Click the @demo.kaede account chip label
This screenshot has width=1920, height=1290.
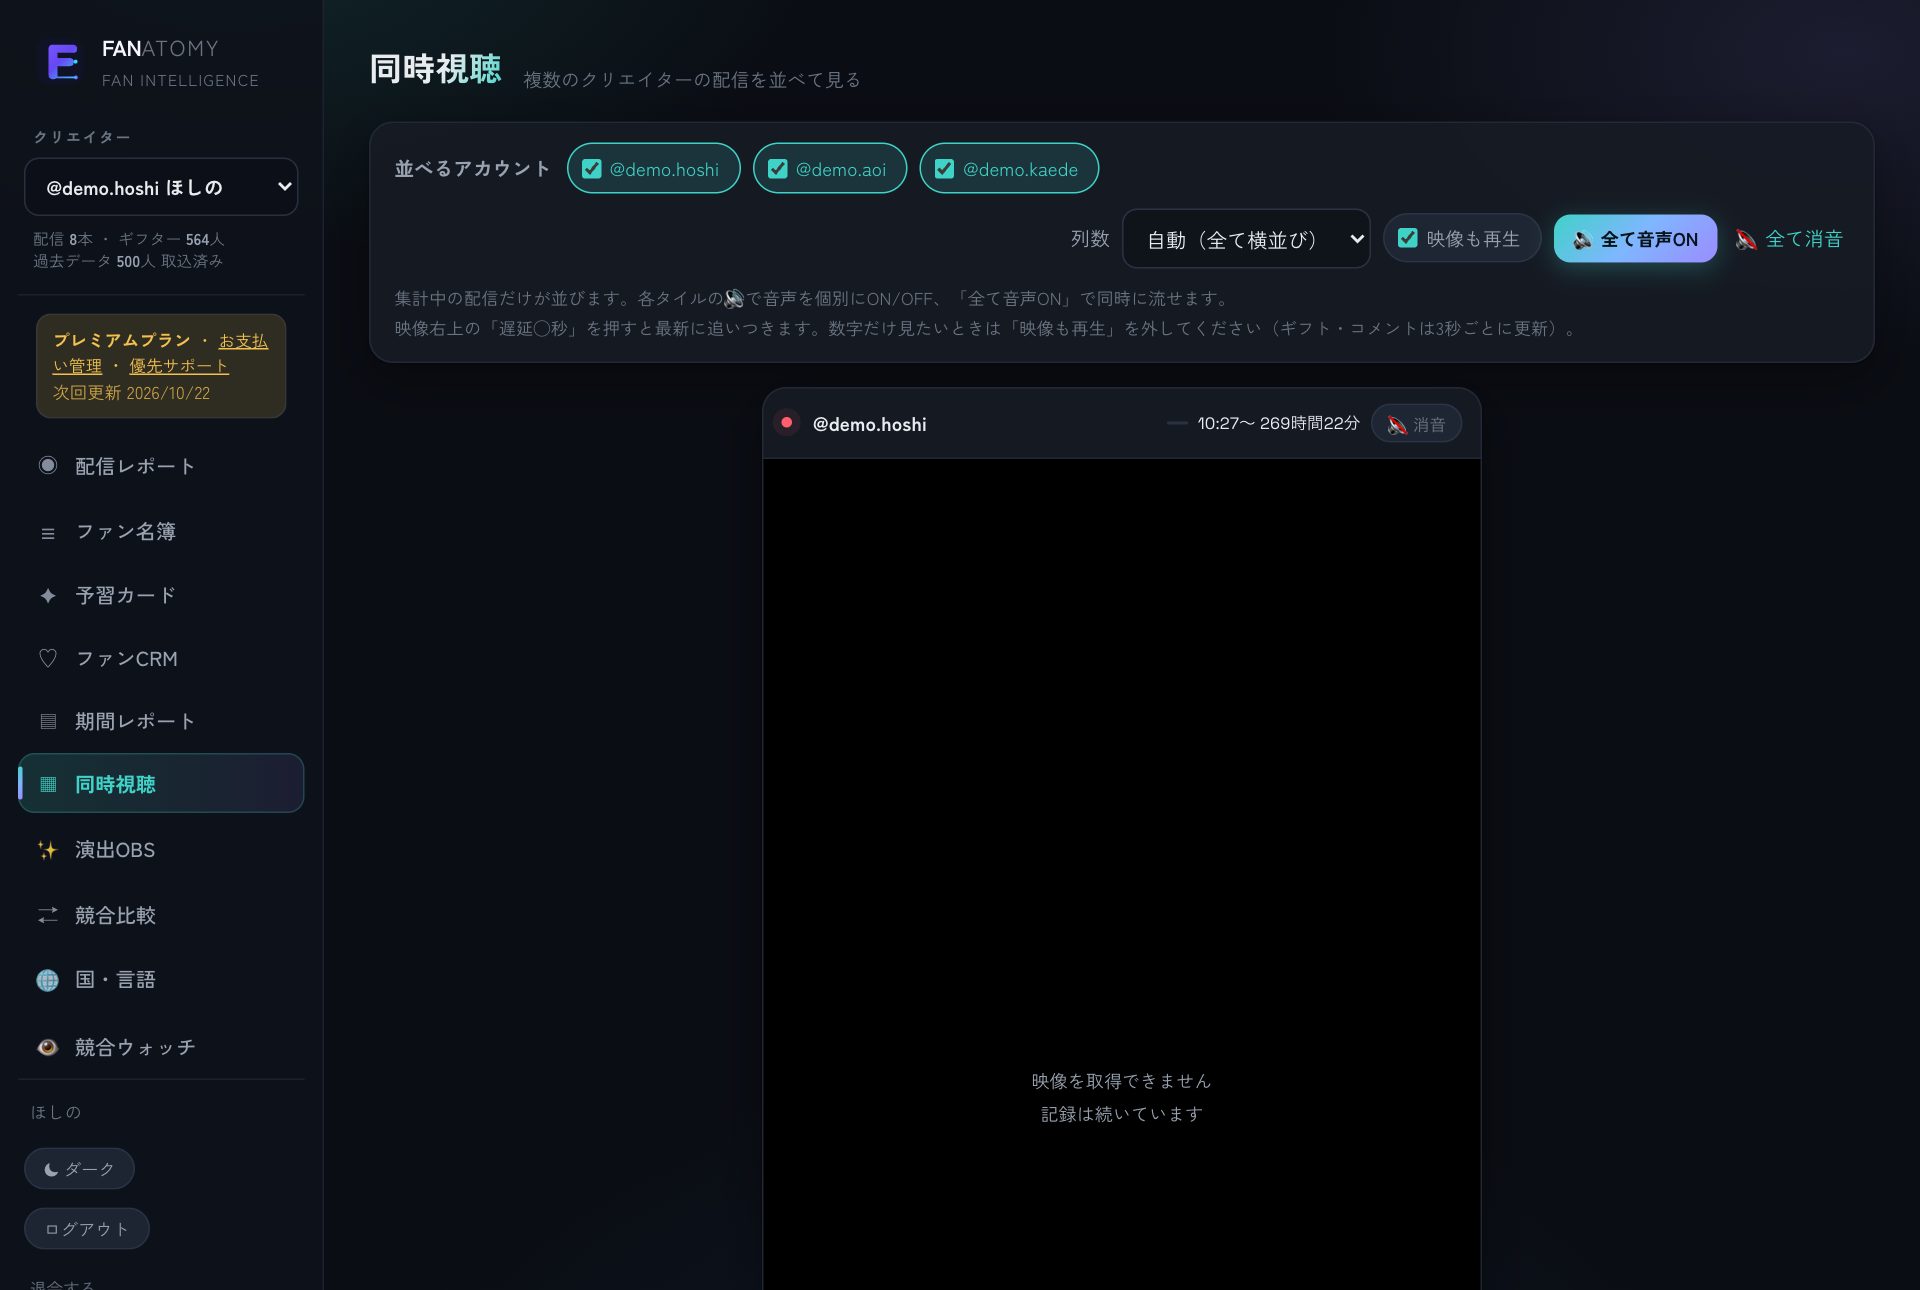tap(1020, 170)
